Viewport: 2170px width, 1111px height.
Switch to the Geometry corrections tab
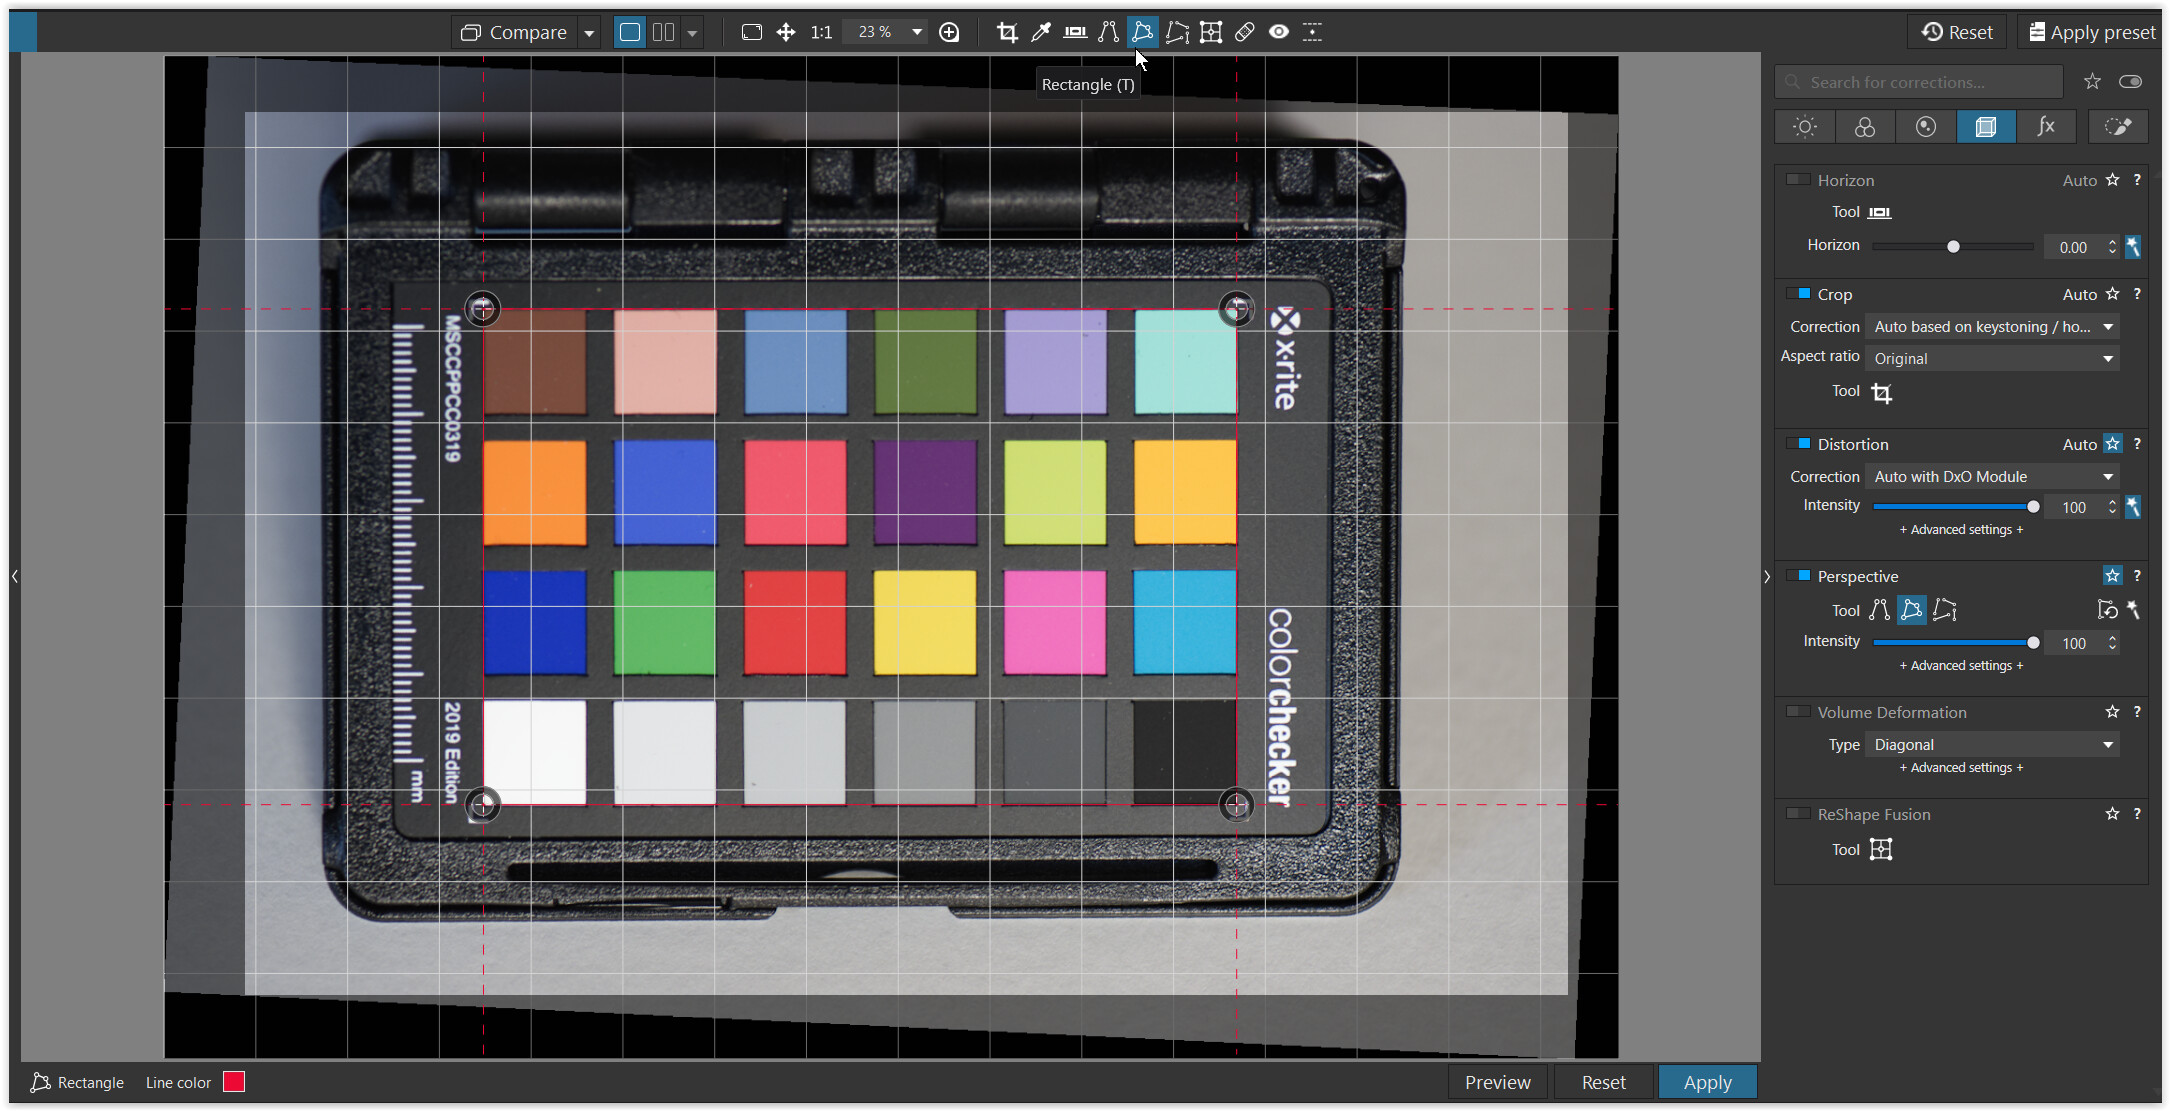point(1986,127)
